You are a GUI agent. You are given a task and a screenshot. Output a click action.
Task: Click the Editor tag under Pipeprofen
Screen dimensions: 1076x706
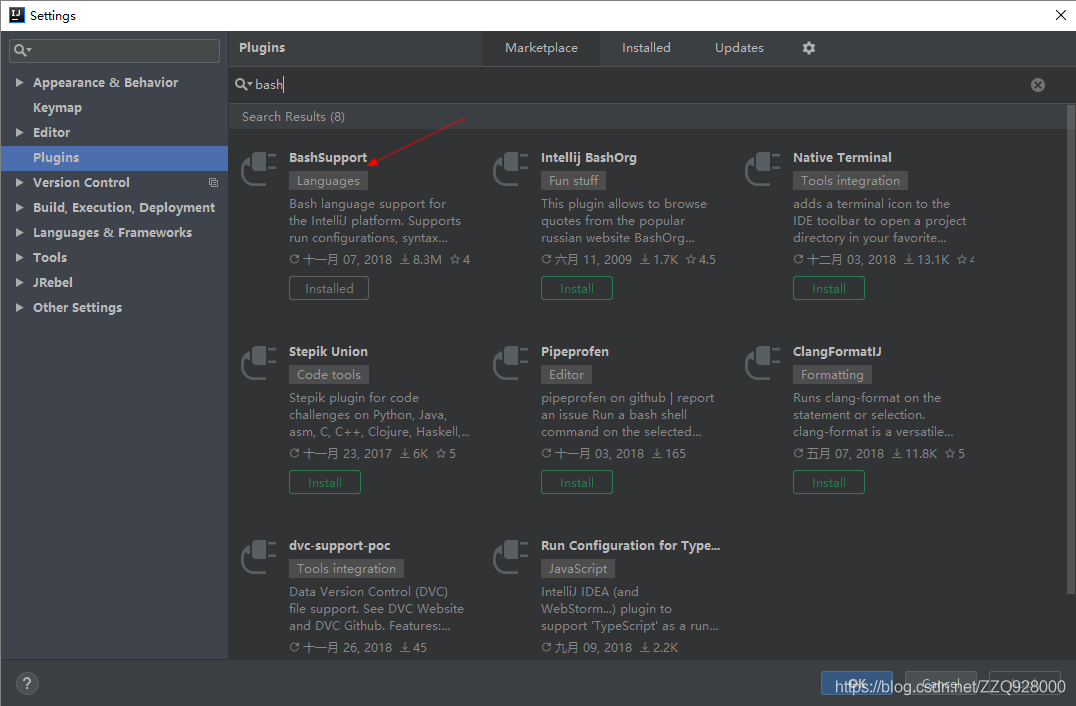pos(566,375)
